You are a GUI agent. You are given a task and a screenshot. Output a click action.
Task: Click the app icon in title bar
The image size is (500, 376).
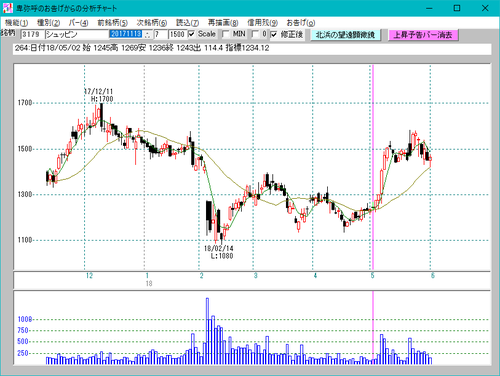[7, 8]
